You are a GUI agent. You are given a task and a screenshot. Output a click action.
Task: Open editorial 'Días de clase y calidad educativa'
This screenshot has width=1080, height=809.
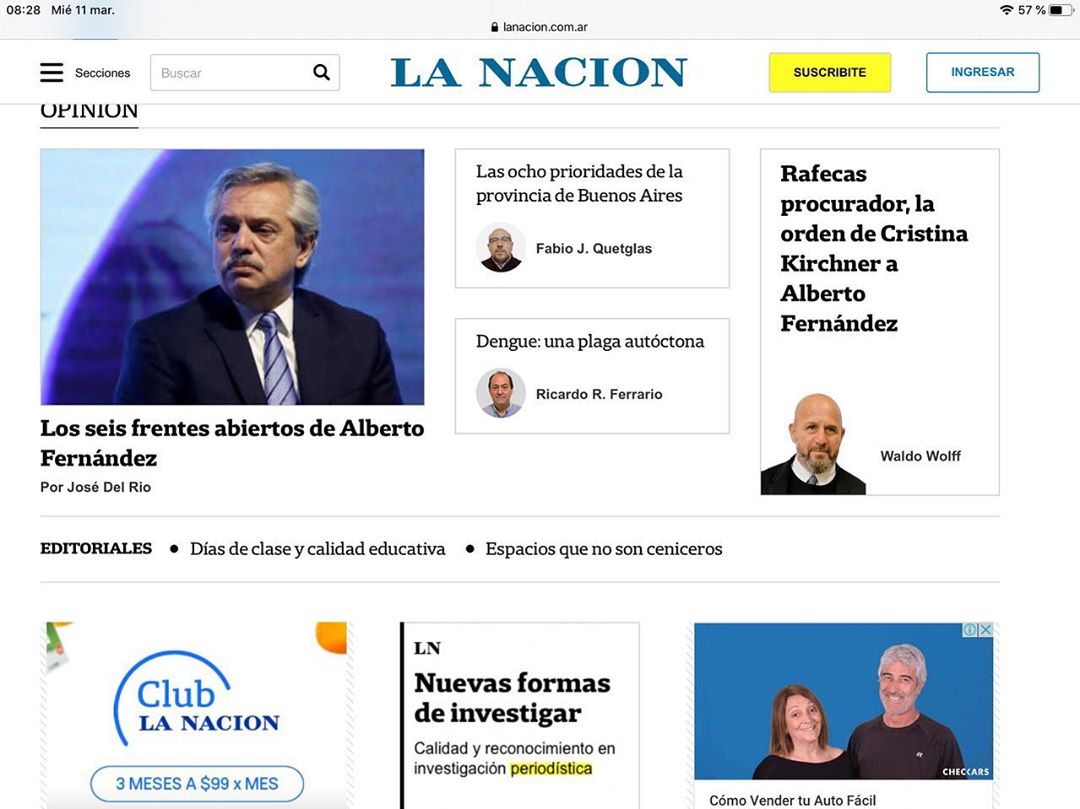point(318,549)
